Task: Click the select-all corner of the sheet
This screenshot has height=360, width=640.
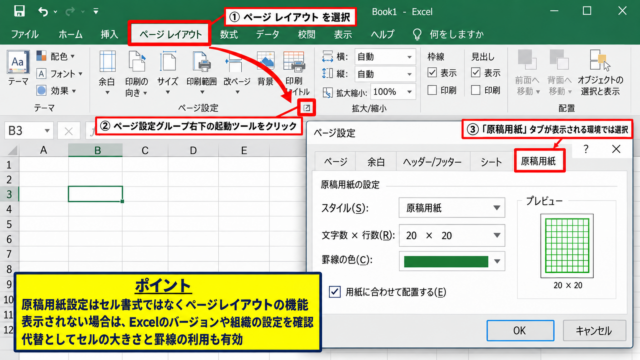Action: [12, 151]
